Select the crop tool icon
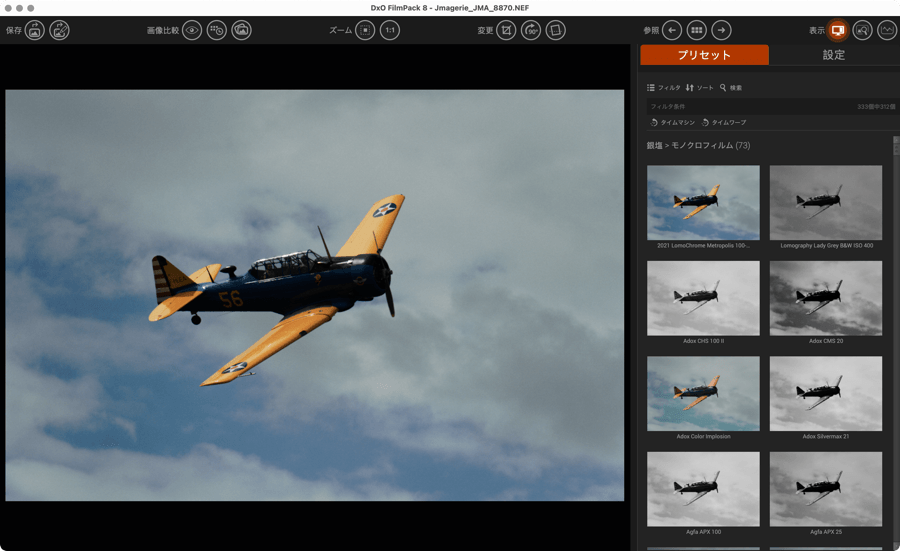Image resolution: width=900 pixels, height=551 pixels. pyautogui.click(x=507, y=31)
